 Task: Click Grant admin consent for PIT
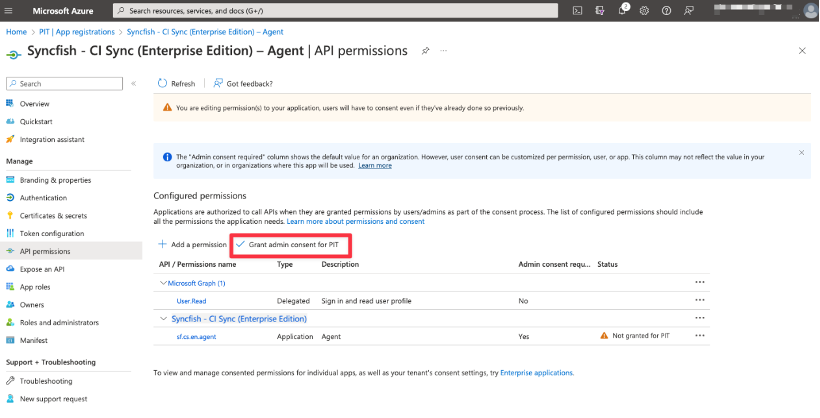pyautogui.click(x=287, y=244)
